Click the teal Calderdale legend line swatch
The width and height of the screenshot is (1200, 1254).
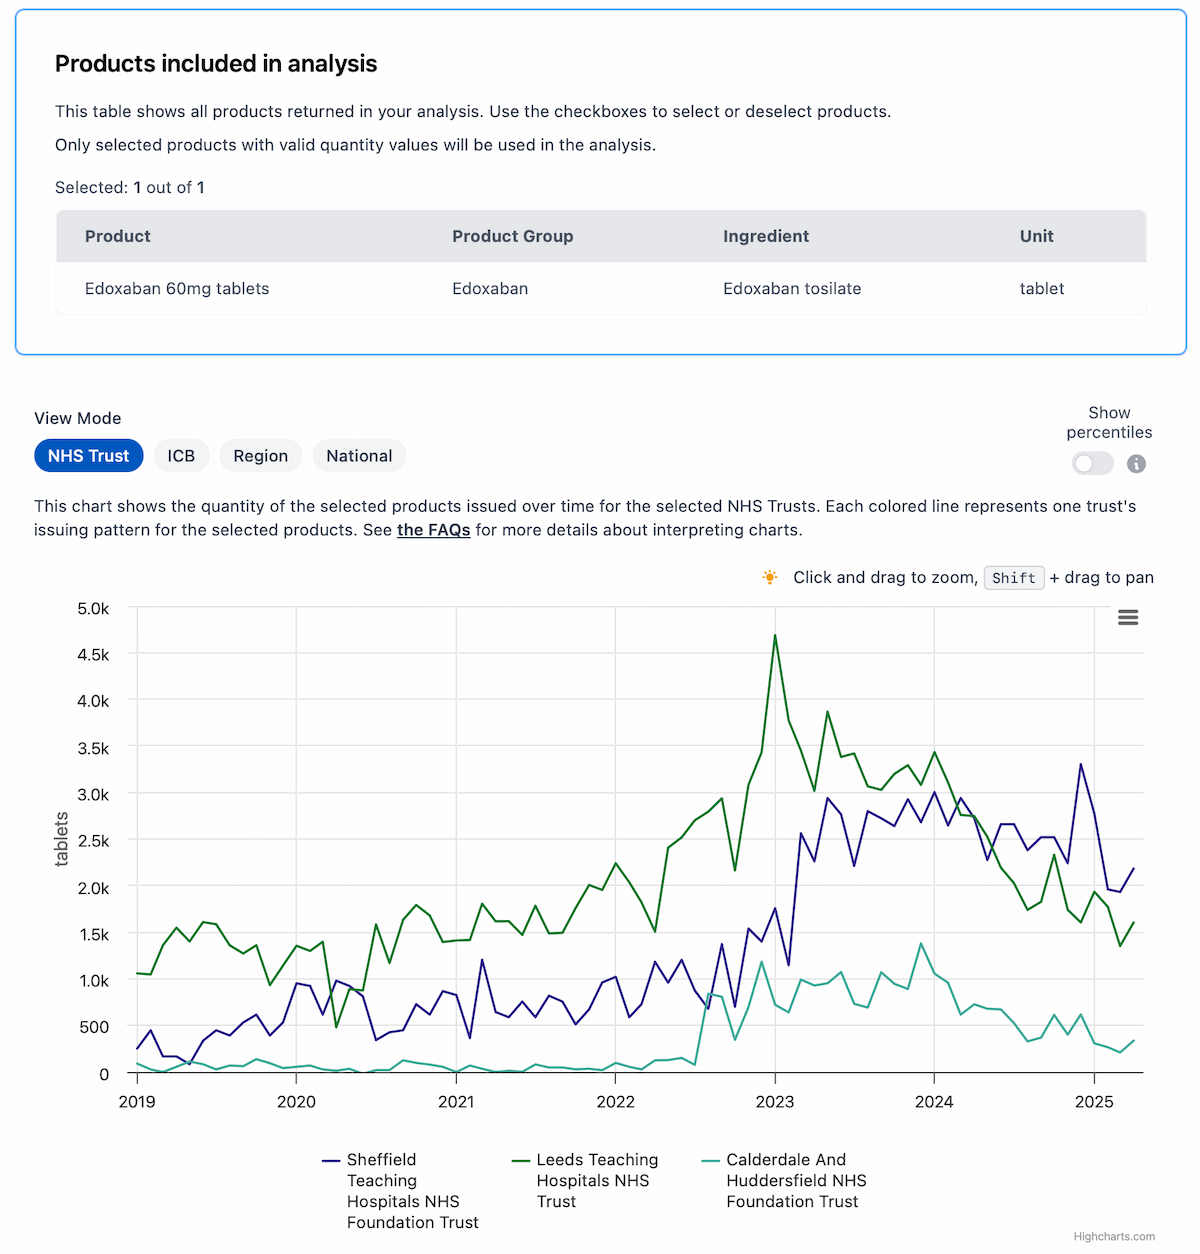[711, 1161]
